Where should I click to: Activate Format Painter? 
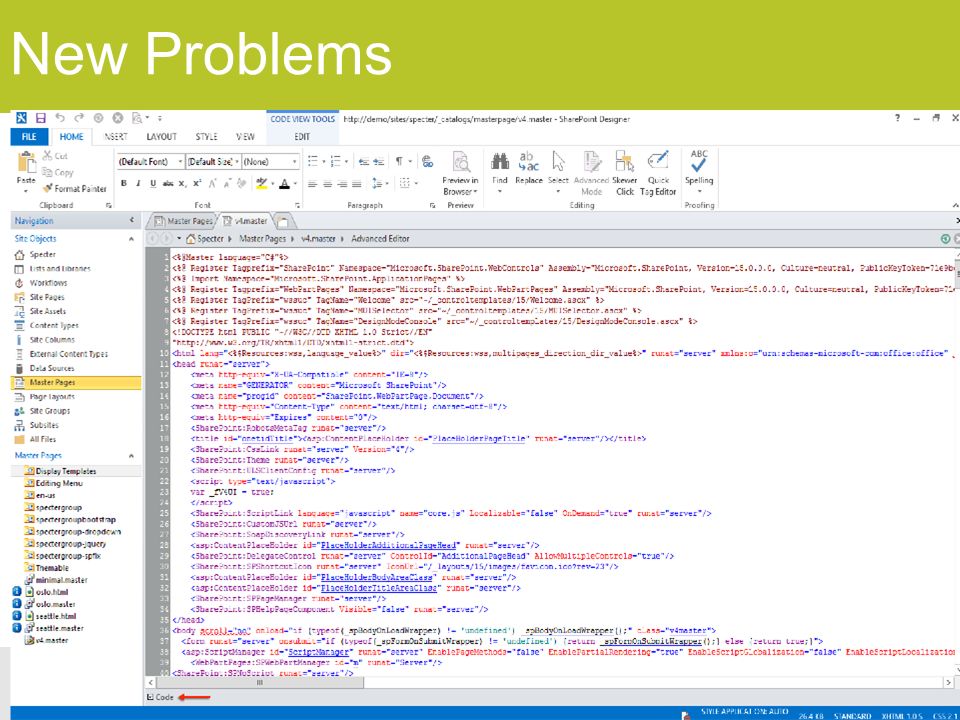click(74, 189)
